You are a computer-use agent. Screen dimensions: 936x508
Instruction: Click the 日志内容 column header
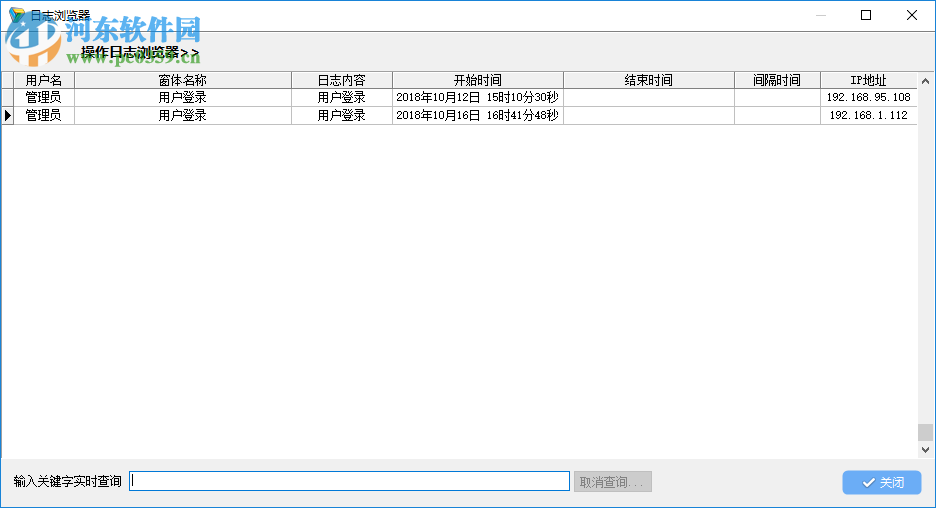click(x=341, y=80)
